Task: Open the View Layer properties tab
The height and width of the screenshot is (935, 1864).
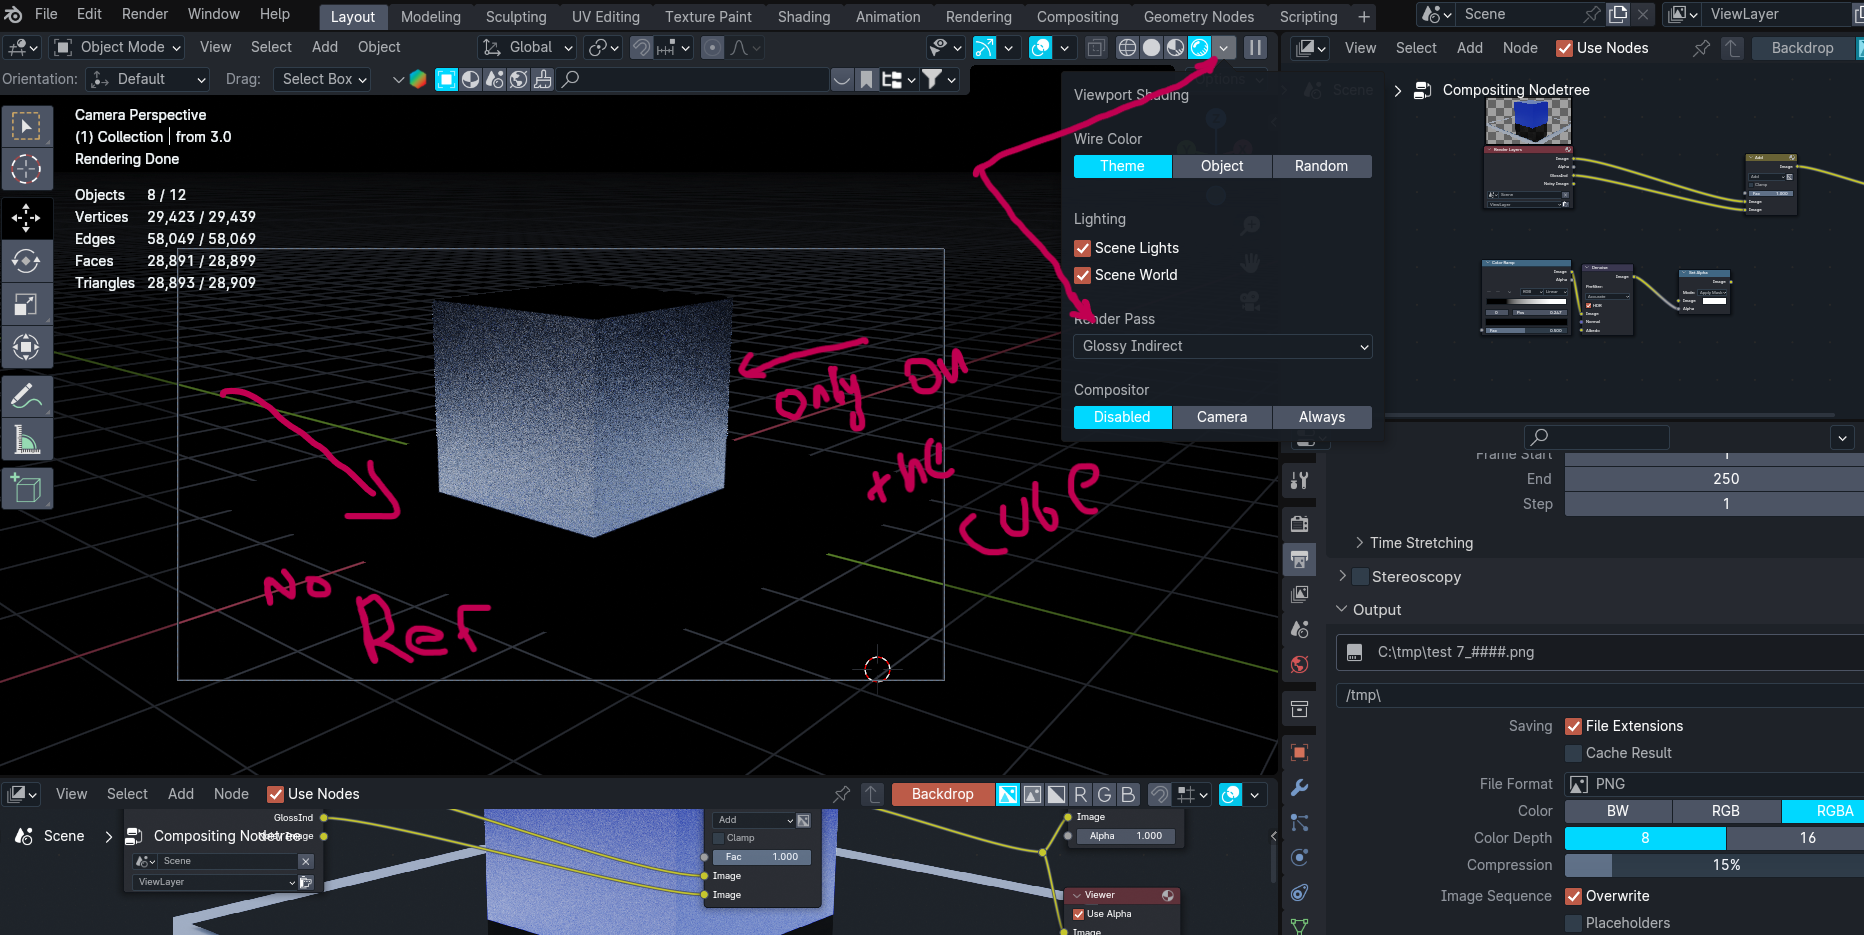Action: click(1299, 594)
